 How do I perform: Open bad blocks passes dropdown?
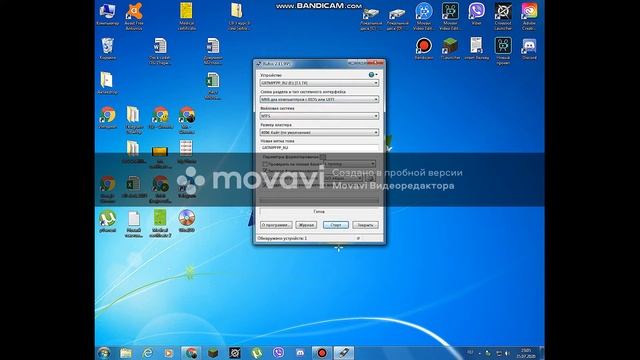pos(349,164)
